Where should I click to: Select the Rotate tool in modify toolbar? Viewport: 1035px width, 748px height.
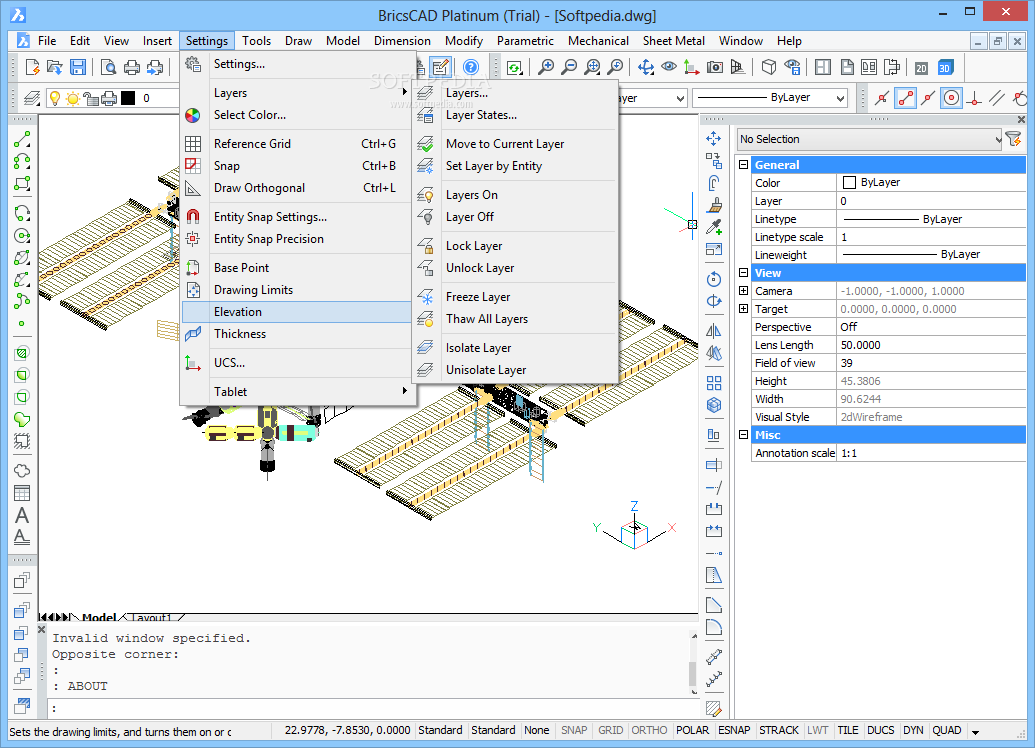tap(714, 279)
